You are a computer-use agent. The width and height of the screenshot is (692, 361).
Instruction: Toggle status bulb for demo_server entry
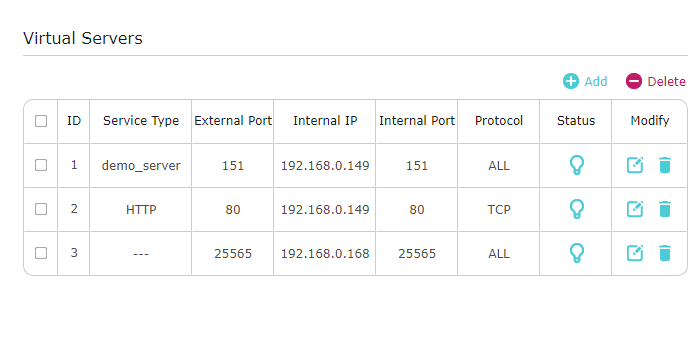[576, 165]
